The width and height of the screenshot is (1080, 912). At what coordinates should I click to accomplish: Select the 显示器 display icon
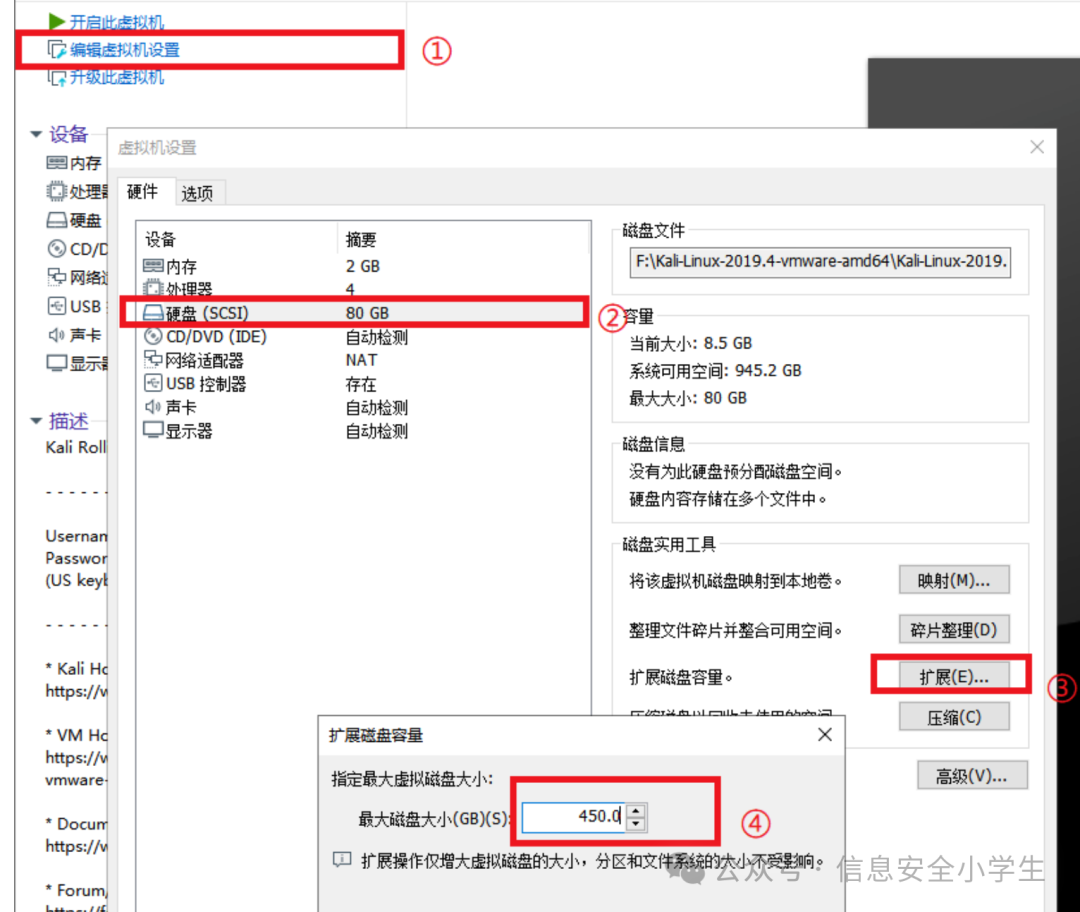[154, 431]
